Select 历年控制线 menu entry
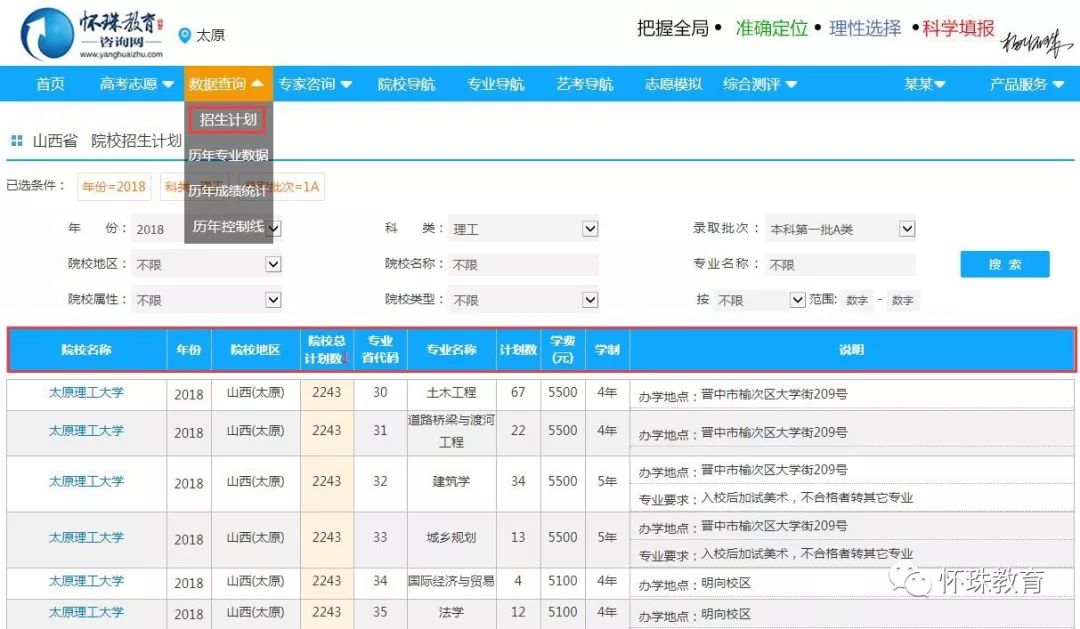The width and height of the screenshot is (1080, 629). pyautogui.click(x=228, y=226)
